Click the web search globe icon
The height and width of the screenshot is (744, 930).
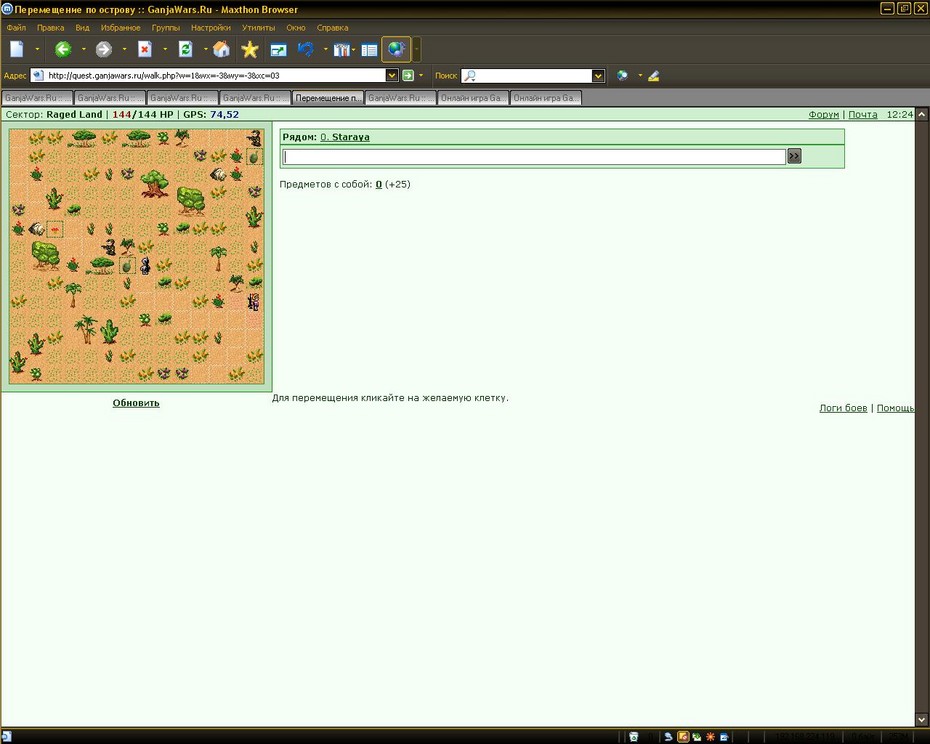coord(622,75)
